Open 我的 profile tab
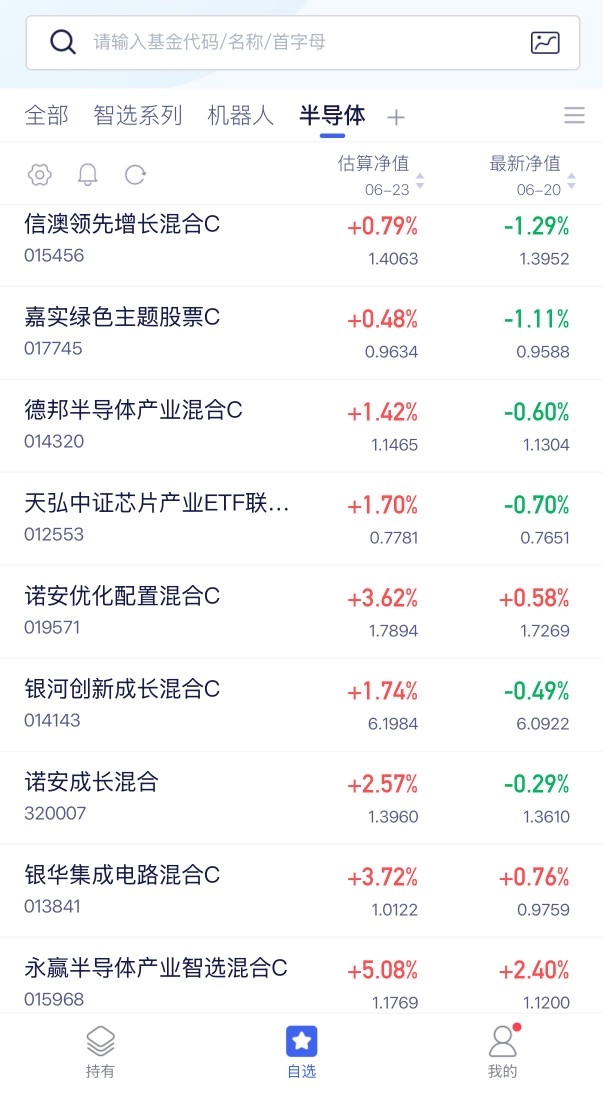Screen dimensions: 603x1111 pos(502,1051)
